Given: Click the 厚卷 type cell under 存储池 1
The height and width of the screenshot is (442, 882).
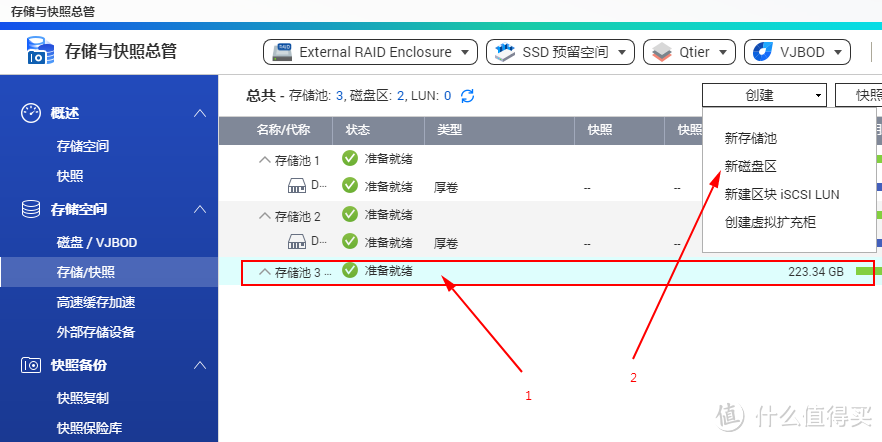Looking at the screenshot, I should coord(446,187).
